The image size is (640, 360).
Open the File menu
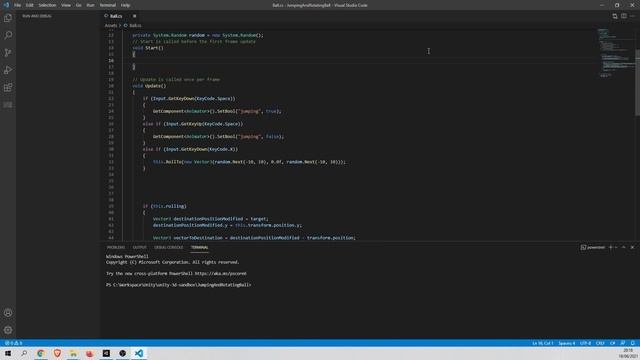[18, 5]
